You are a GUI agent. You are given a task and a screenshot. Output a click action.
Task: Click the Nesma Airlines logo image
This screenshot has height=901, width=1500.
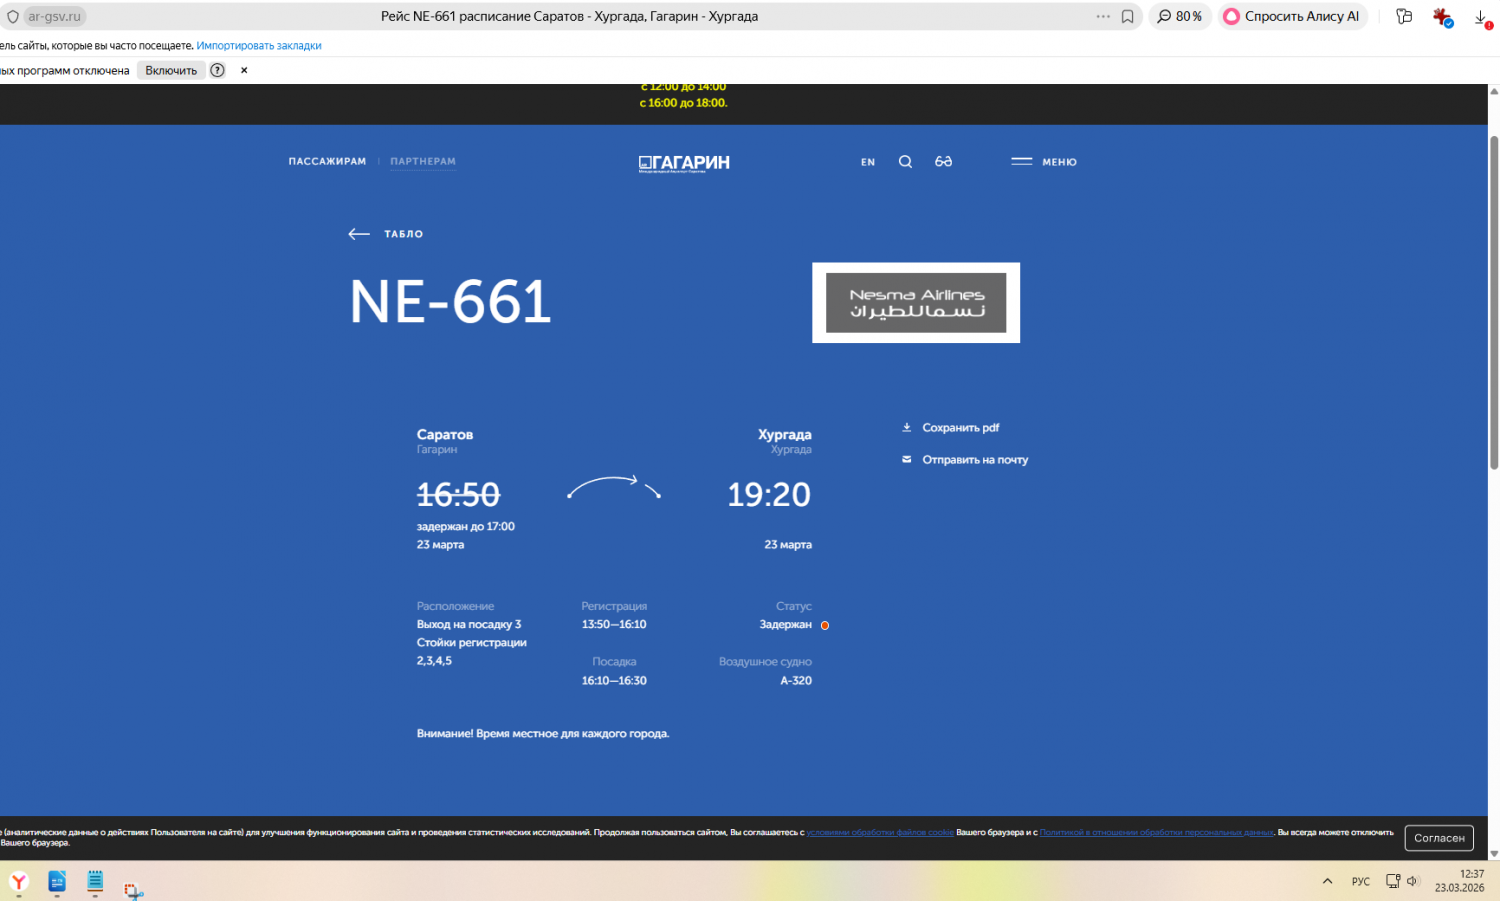916,303
